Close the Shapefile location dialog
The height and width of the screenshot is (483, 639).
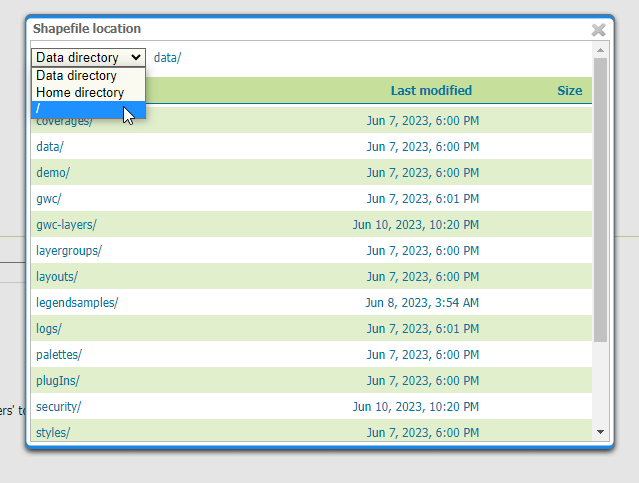(598, 30)
